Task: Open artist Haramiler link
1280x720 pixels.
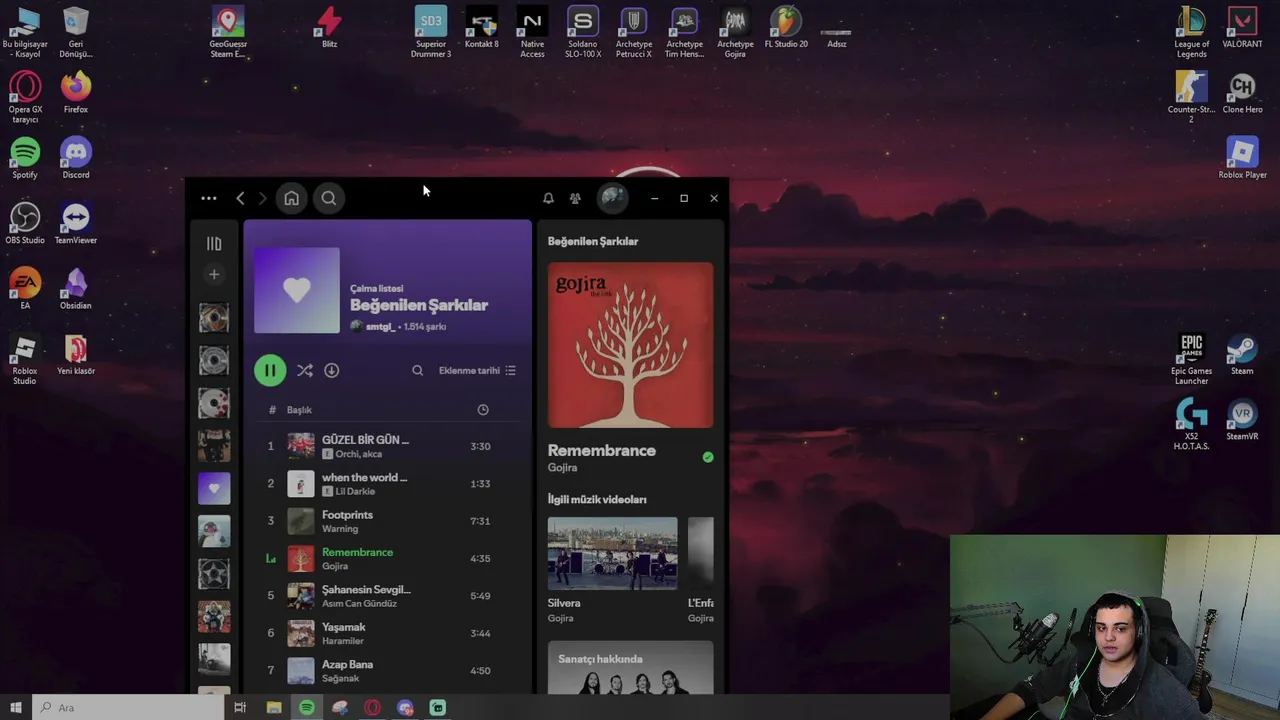Action: coord(343,641)
